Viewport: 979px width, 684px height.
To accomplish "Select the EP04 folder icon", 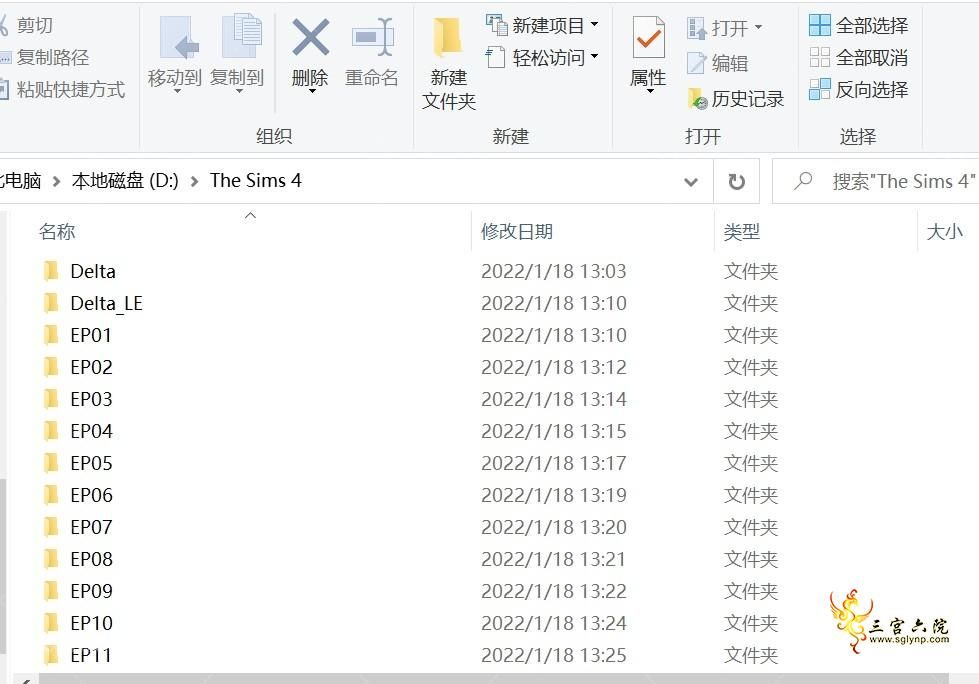I will (x=51, y=431).
